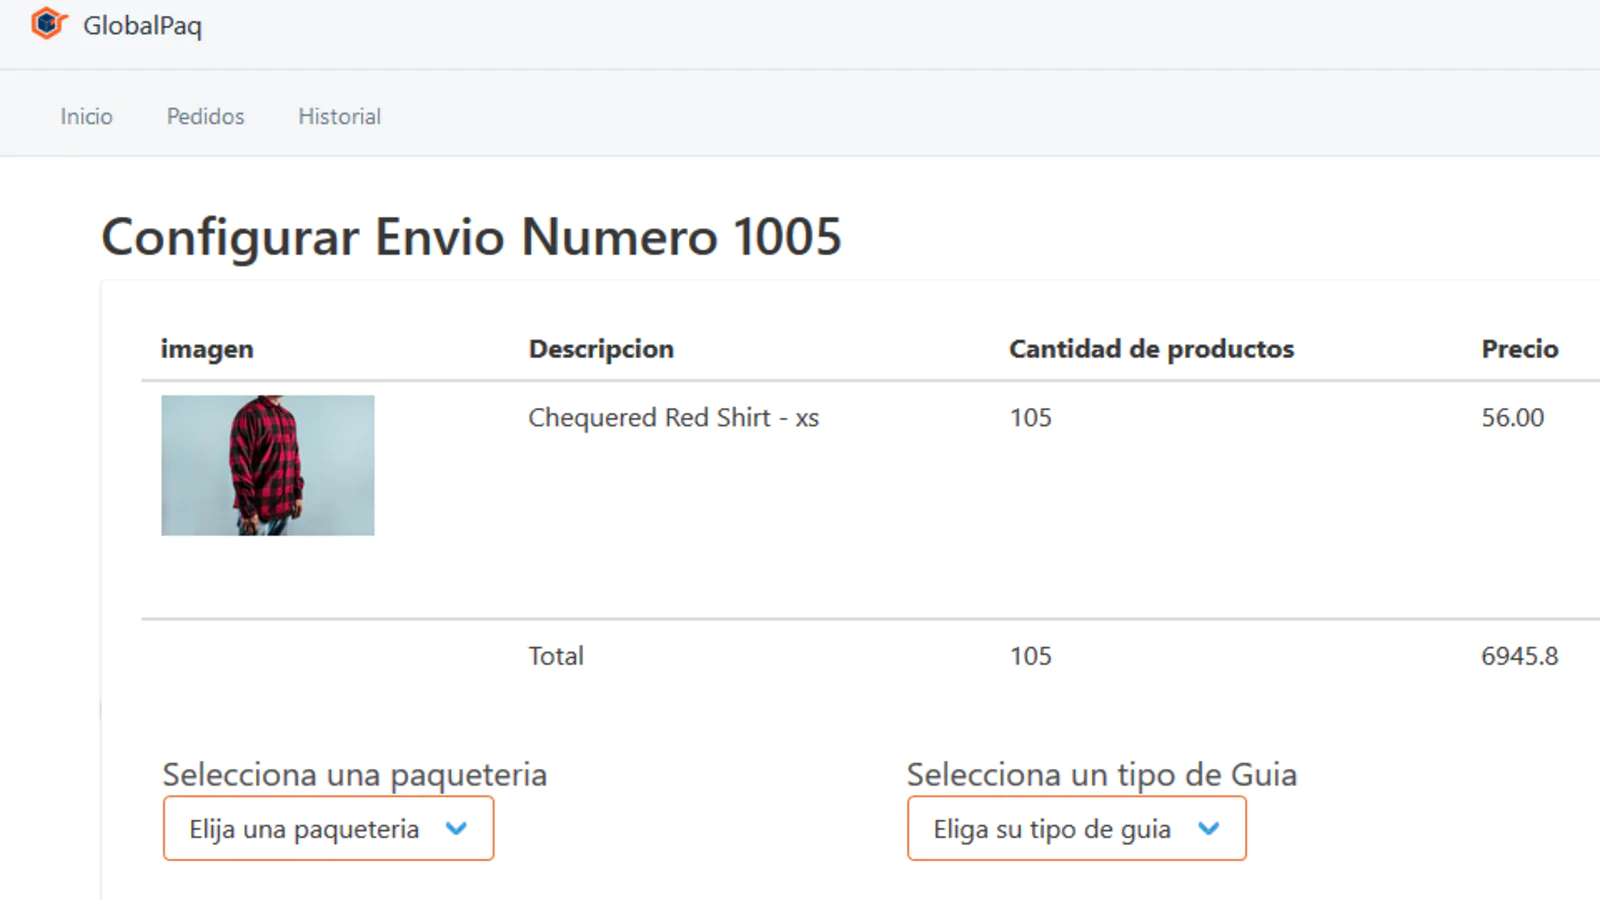Click the 'Configurar Envio Numero 1005' heading
The width and height of the screenshot is (1600, 900).
471,238
